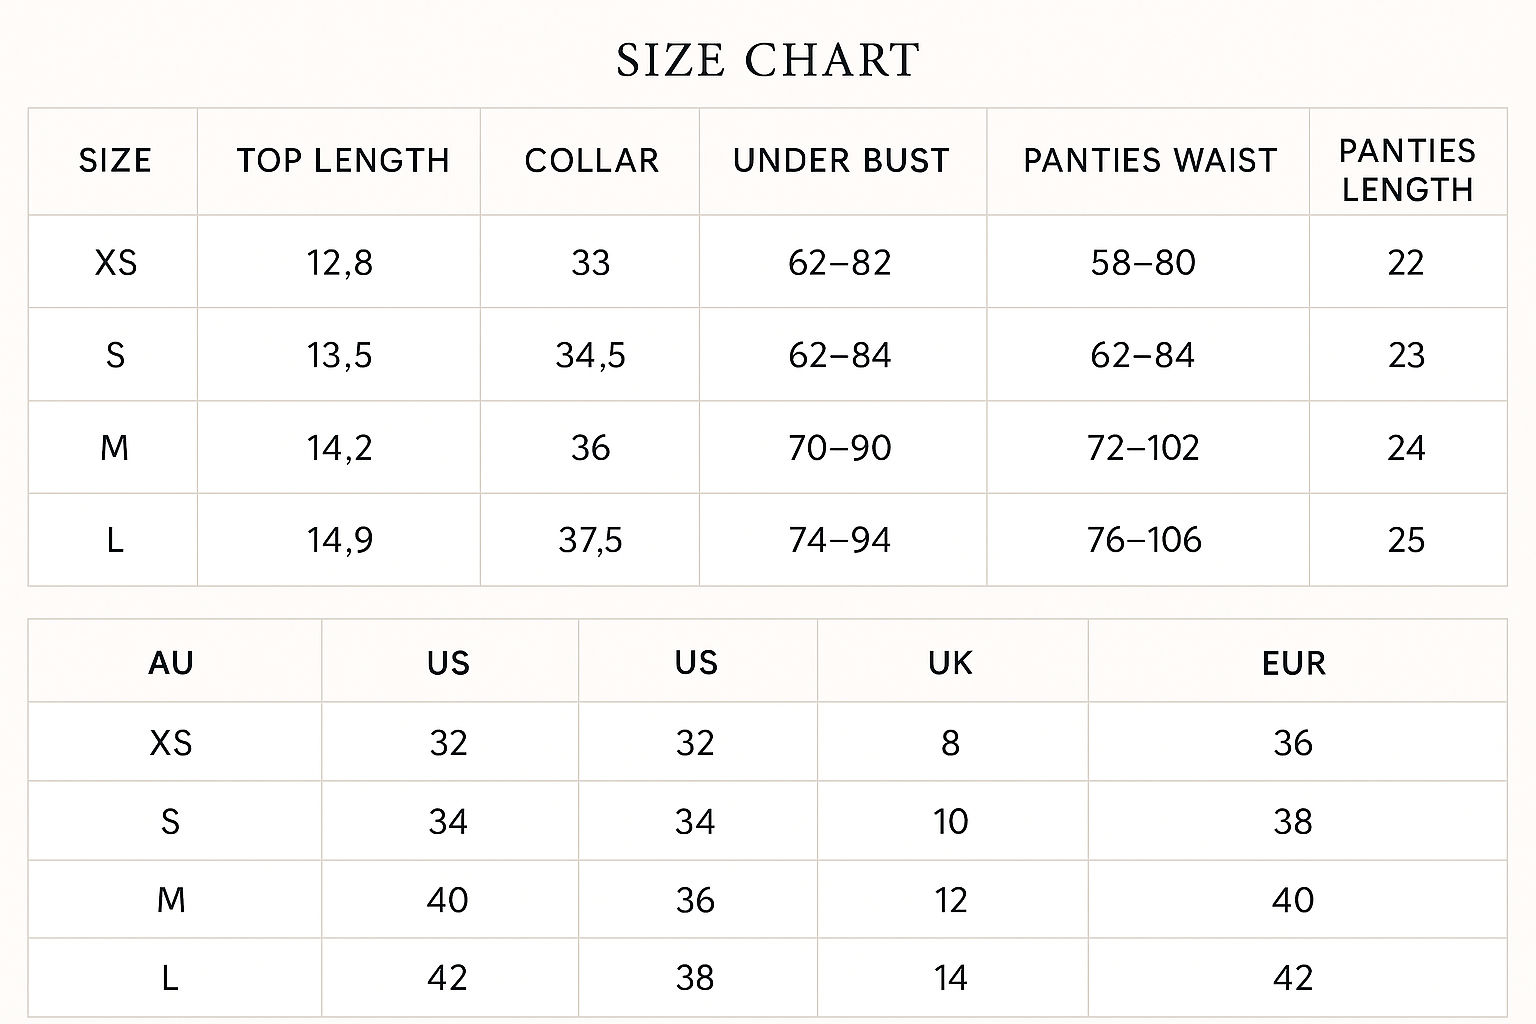The height and width of the screenshot is (1024, 1536).
Task: Click the EUR column header
Action: tap(1294, 663)
